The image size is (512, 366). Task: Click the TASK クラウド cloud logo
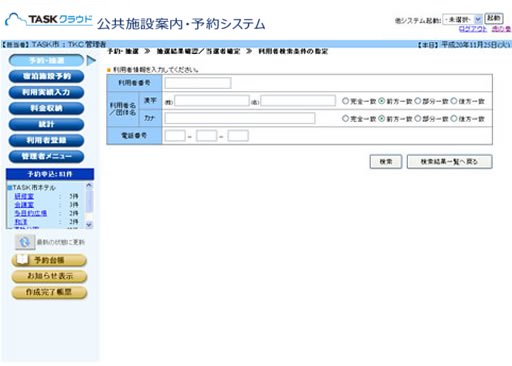(48, 20)
